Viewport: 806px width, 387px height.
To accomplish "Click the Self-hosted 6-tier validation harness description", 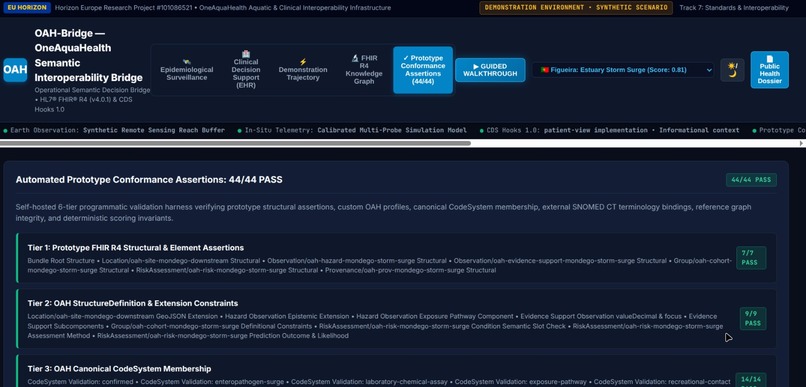I will 383,212.
